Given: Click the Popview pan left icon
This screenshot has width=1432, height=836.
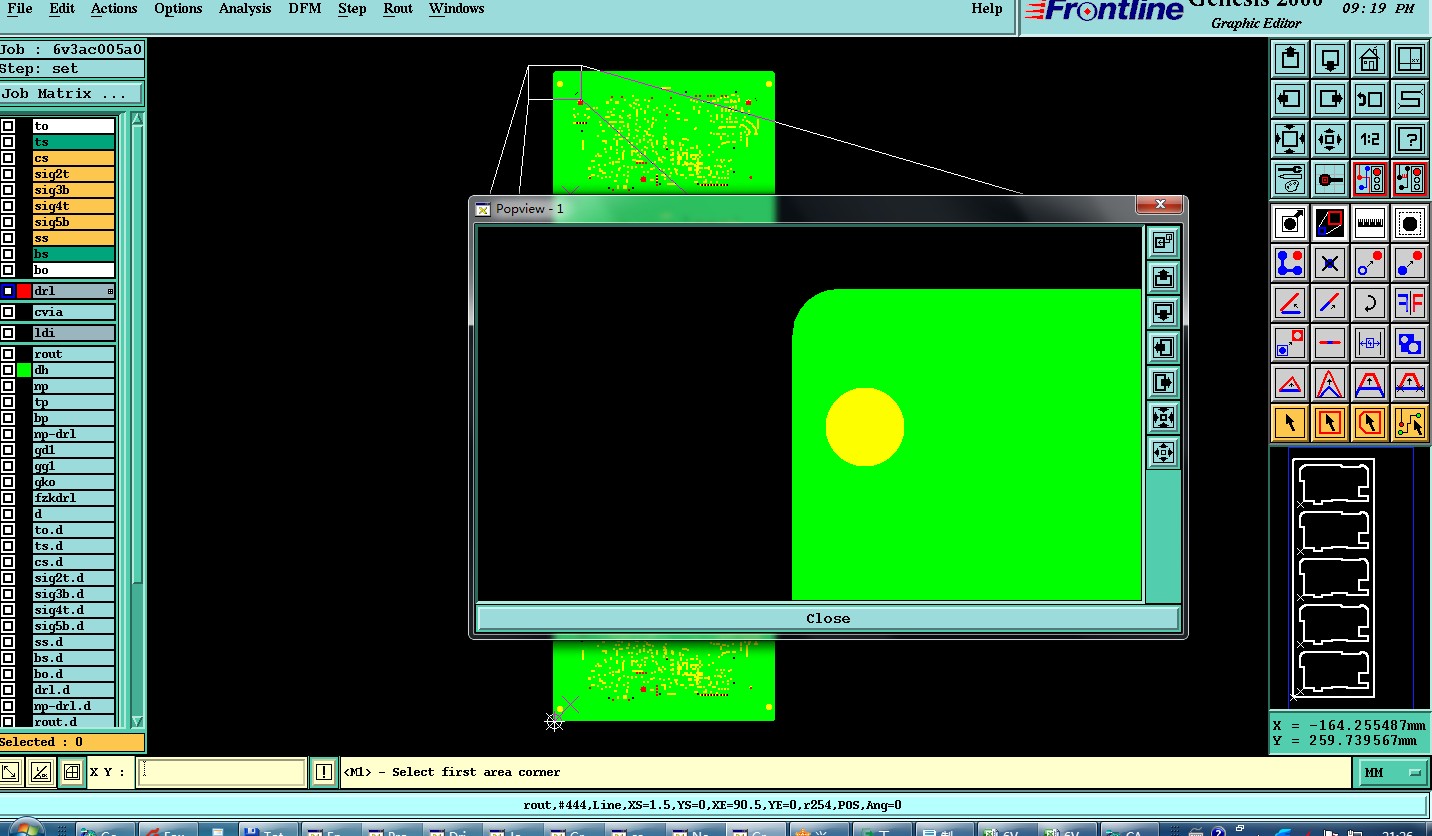Looking at the screenshot, I should tap(1163, 347).
